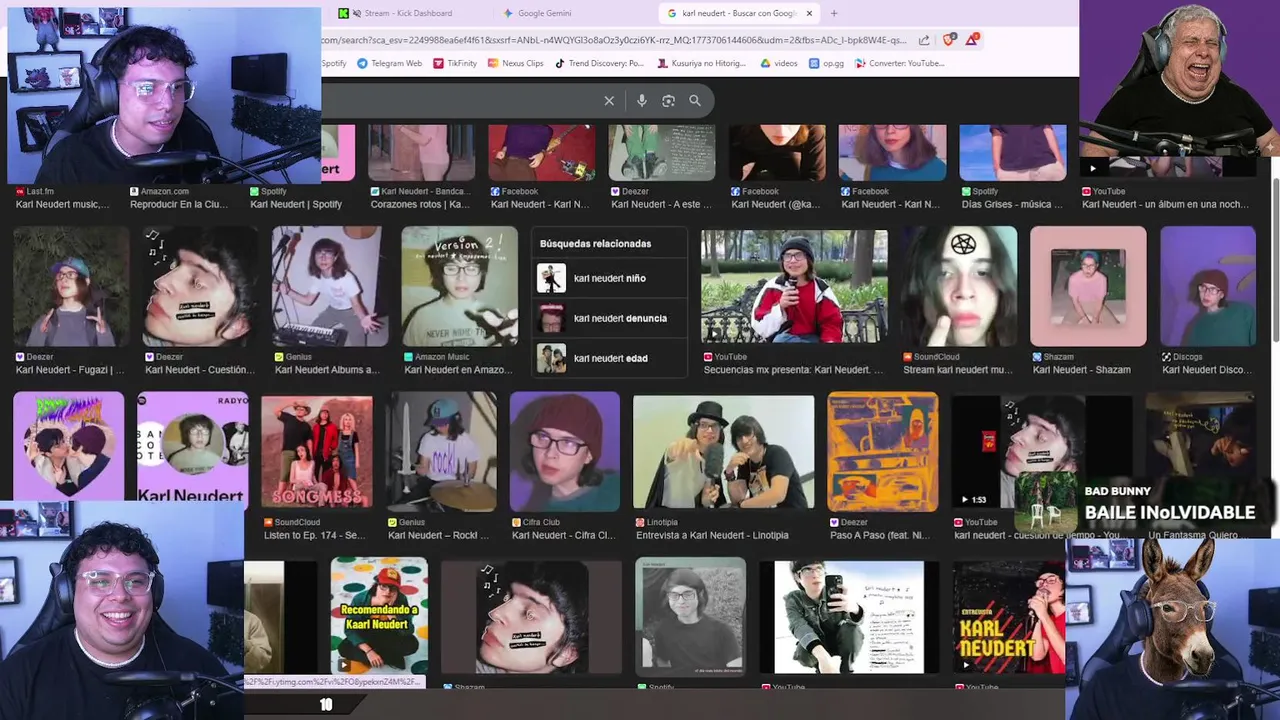Open Entrevista a Karl Neudert Linotipia image

724,452
